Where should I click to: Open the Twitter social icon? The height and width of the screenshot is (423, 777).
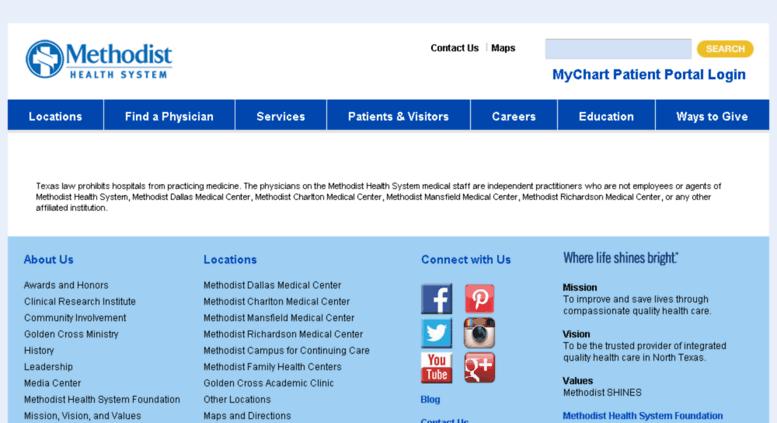[437, 333]
